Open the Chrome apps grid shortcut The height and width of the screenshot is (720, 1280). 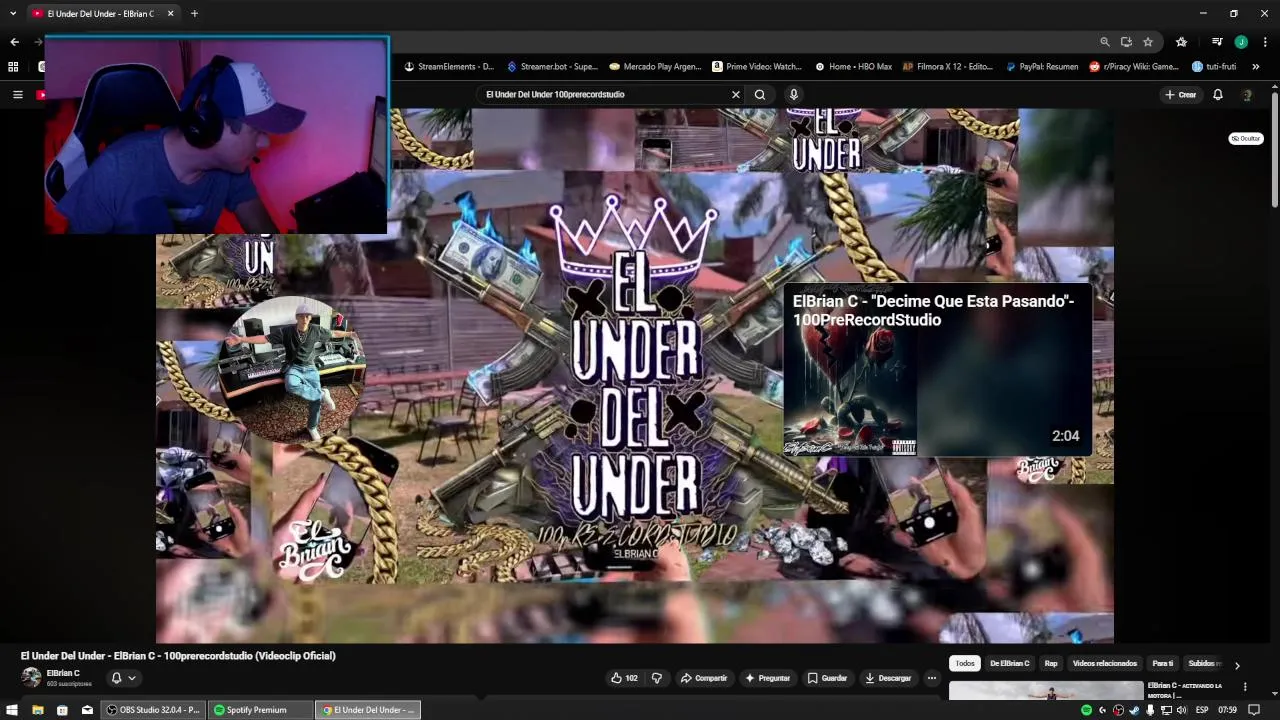(13, 67)
